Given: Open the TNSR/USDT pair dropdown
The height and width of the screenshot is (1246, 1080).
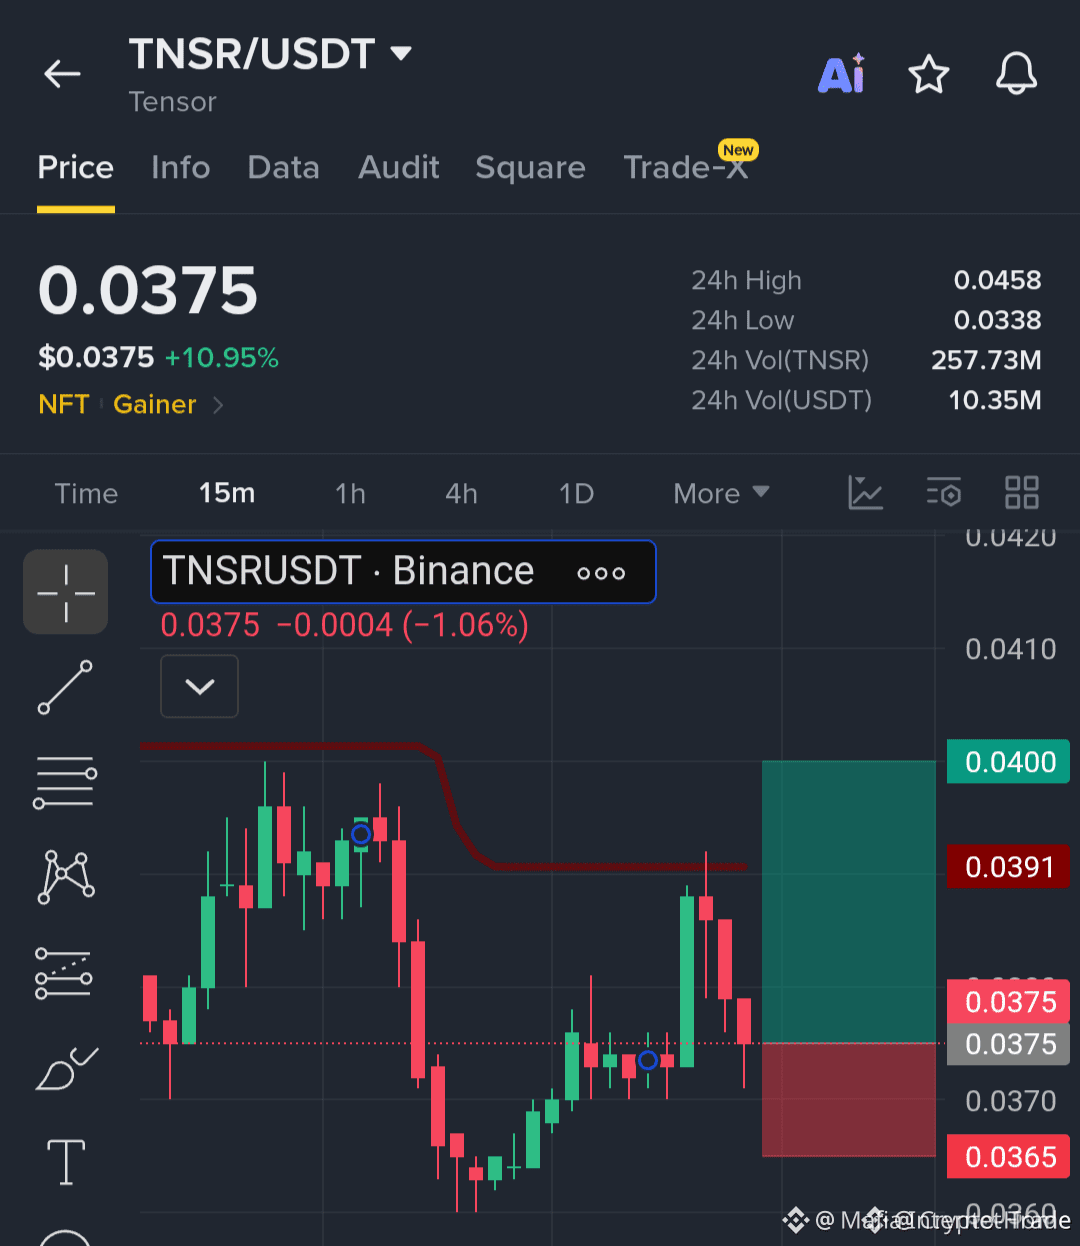Looking at the screenshot, I should pyautogui.click(x=401, y=53).
